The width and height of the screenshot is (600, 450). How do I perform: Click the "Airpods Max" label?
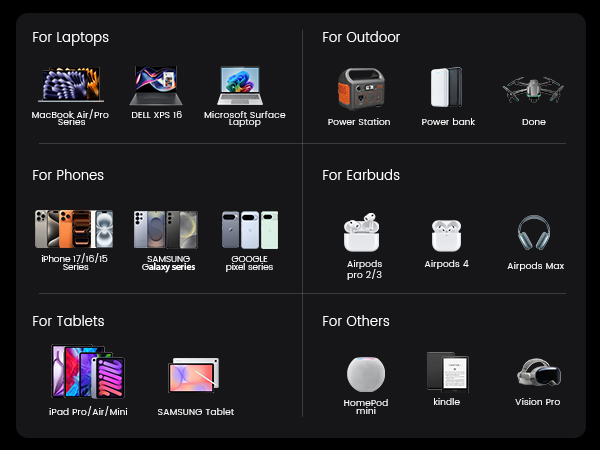536,266
